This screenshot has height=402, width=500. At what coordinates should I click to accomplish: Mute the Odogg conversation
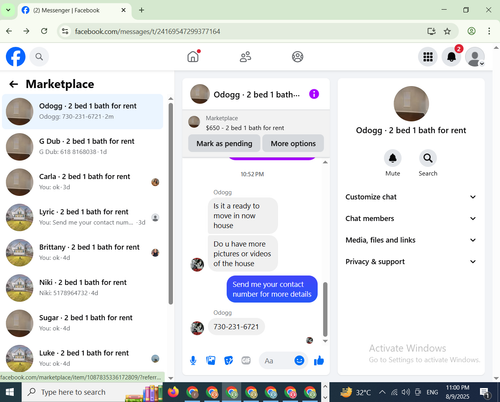pos(393,158)
